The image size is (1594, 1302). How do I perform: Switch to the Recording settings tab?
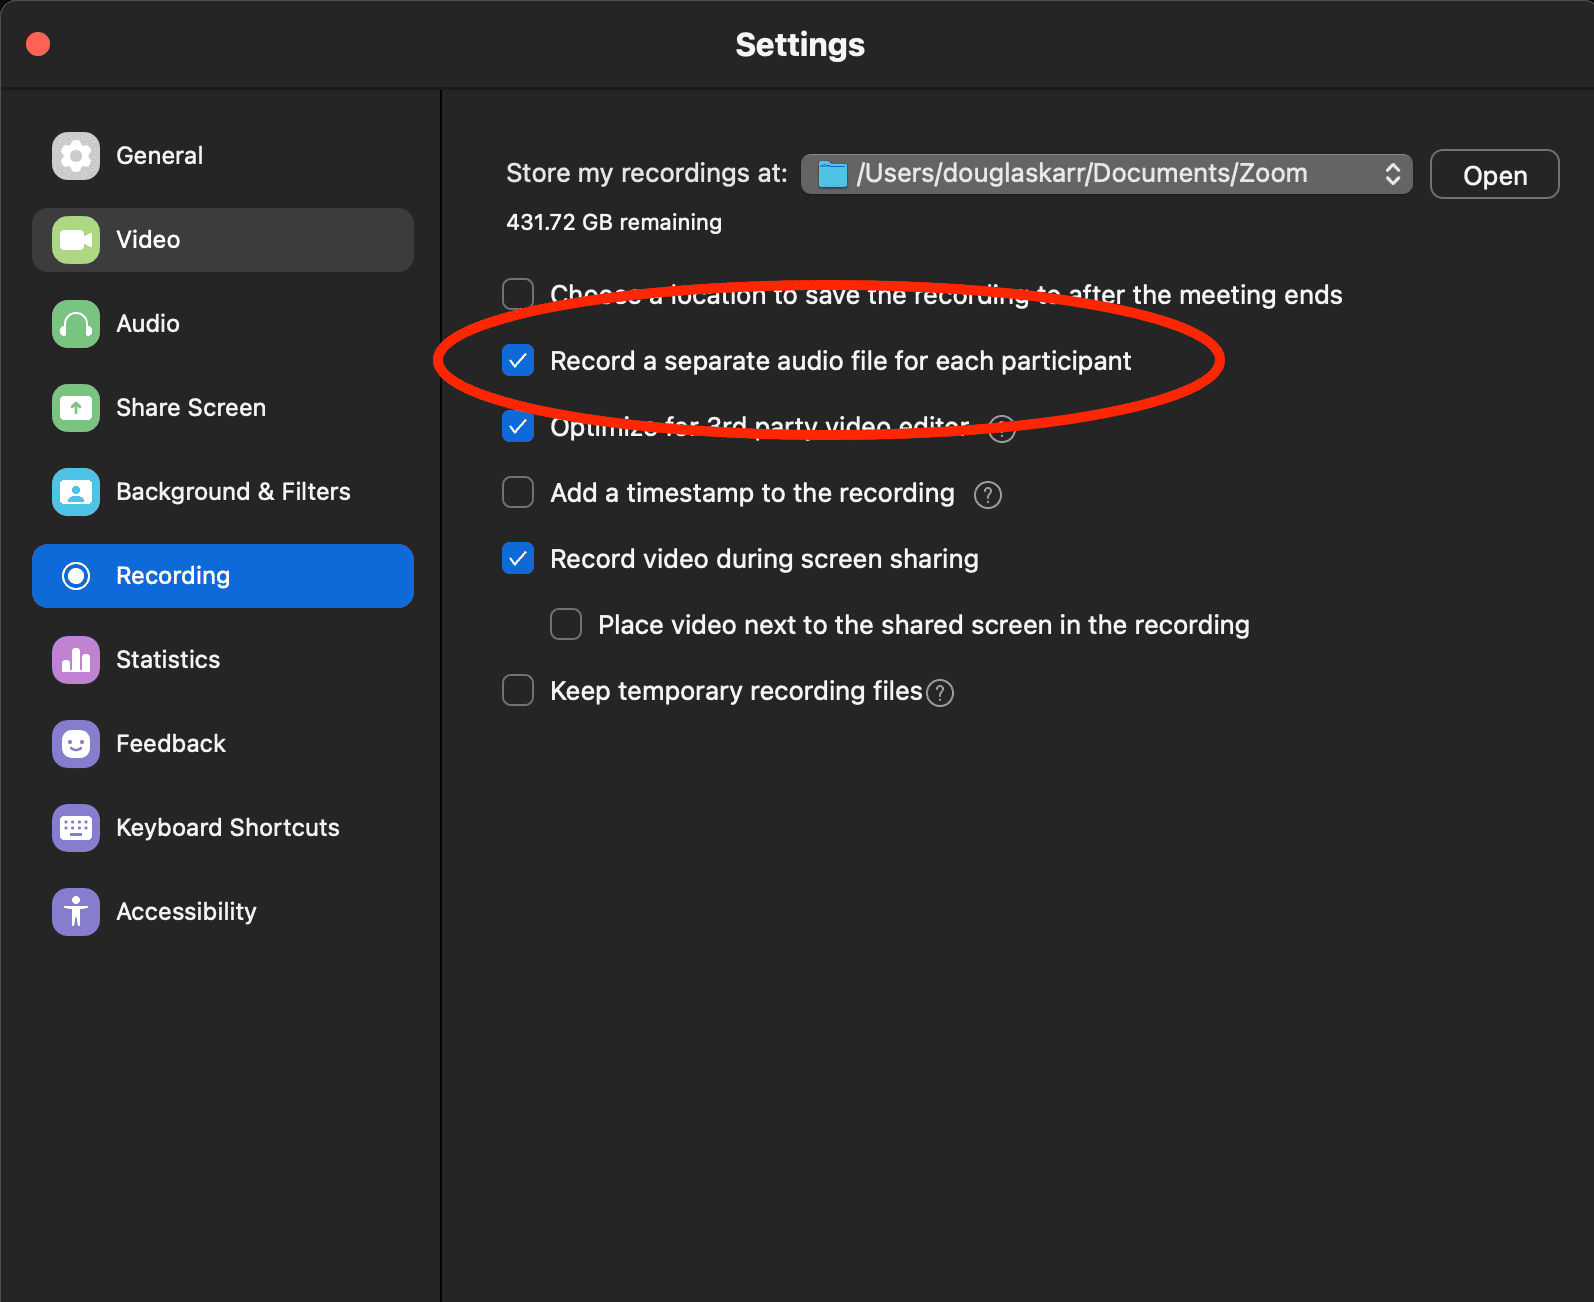[x=222, y=576]
